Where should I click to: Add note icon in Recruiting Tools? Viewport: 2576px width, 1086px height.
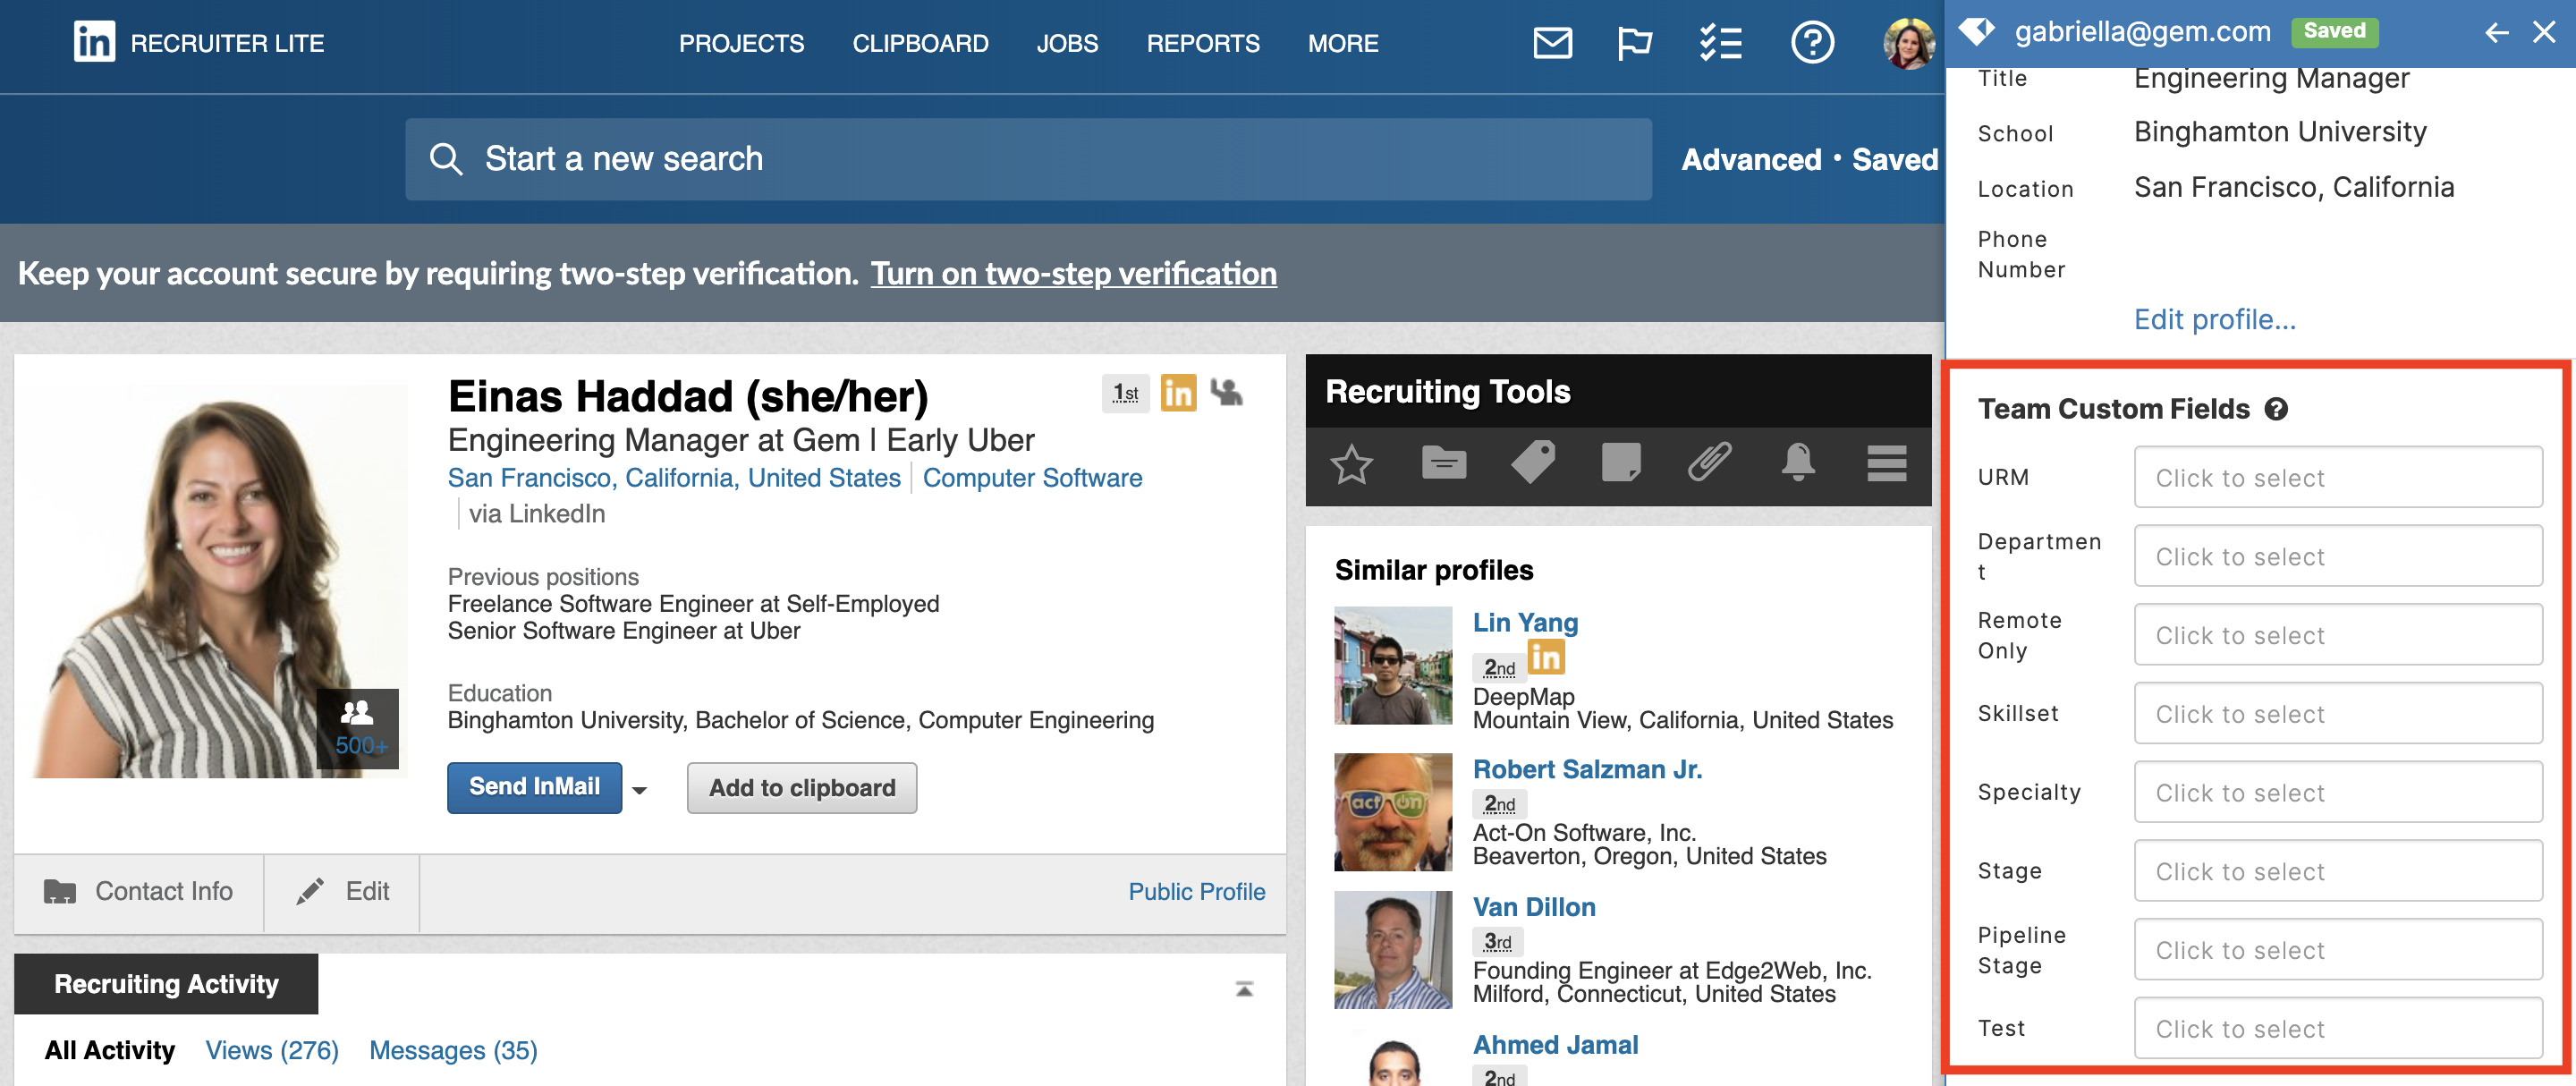tap(1620, 463)
